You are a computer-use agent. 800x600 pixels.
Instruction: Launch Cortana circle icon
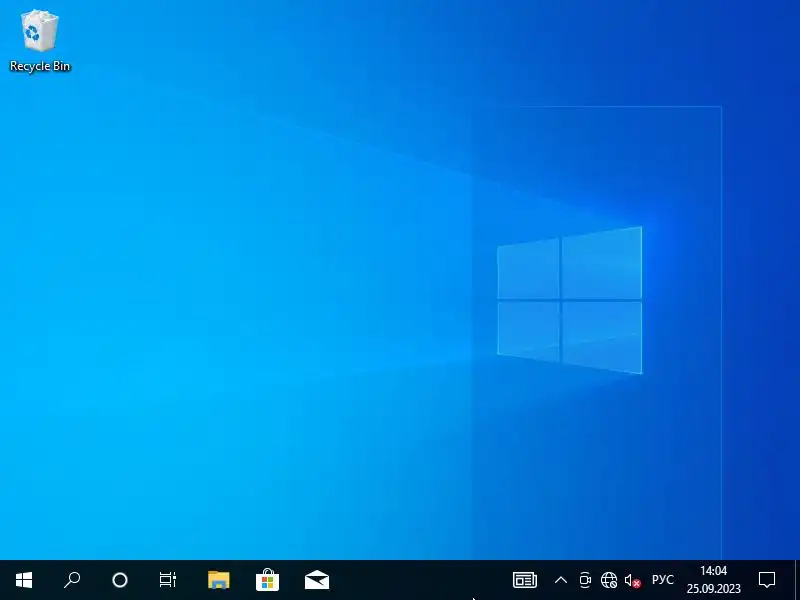[x=120, y=580]
